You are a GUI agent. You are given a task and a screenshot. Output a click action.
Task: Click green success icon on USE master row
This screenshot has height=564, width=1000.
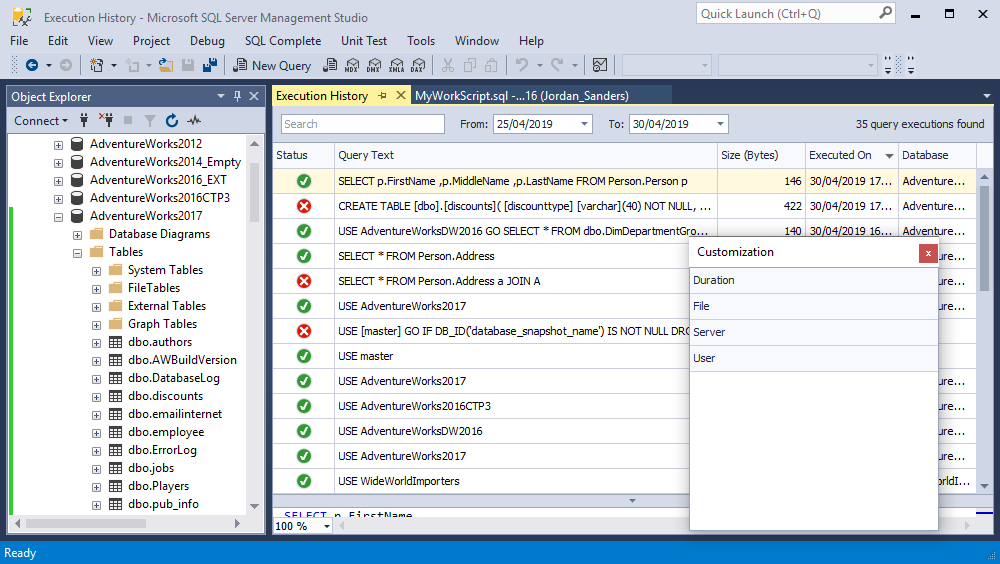point(304,356)
